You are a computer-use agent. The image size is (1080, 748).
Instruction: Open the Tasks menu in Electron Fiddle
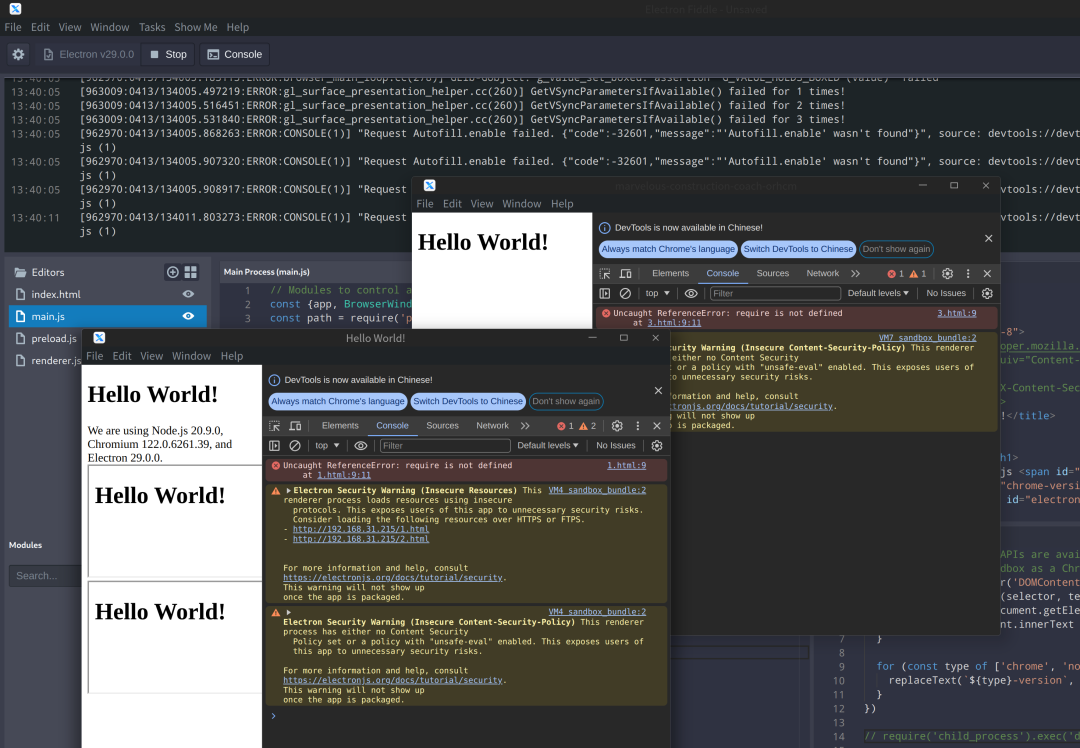(x=152, y=27)
